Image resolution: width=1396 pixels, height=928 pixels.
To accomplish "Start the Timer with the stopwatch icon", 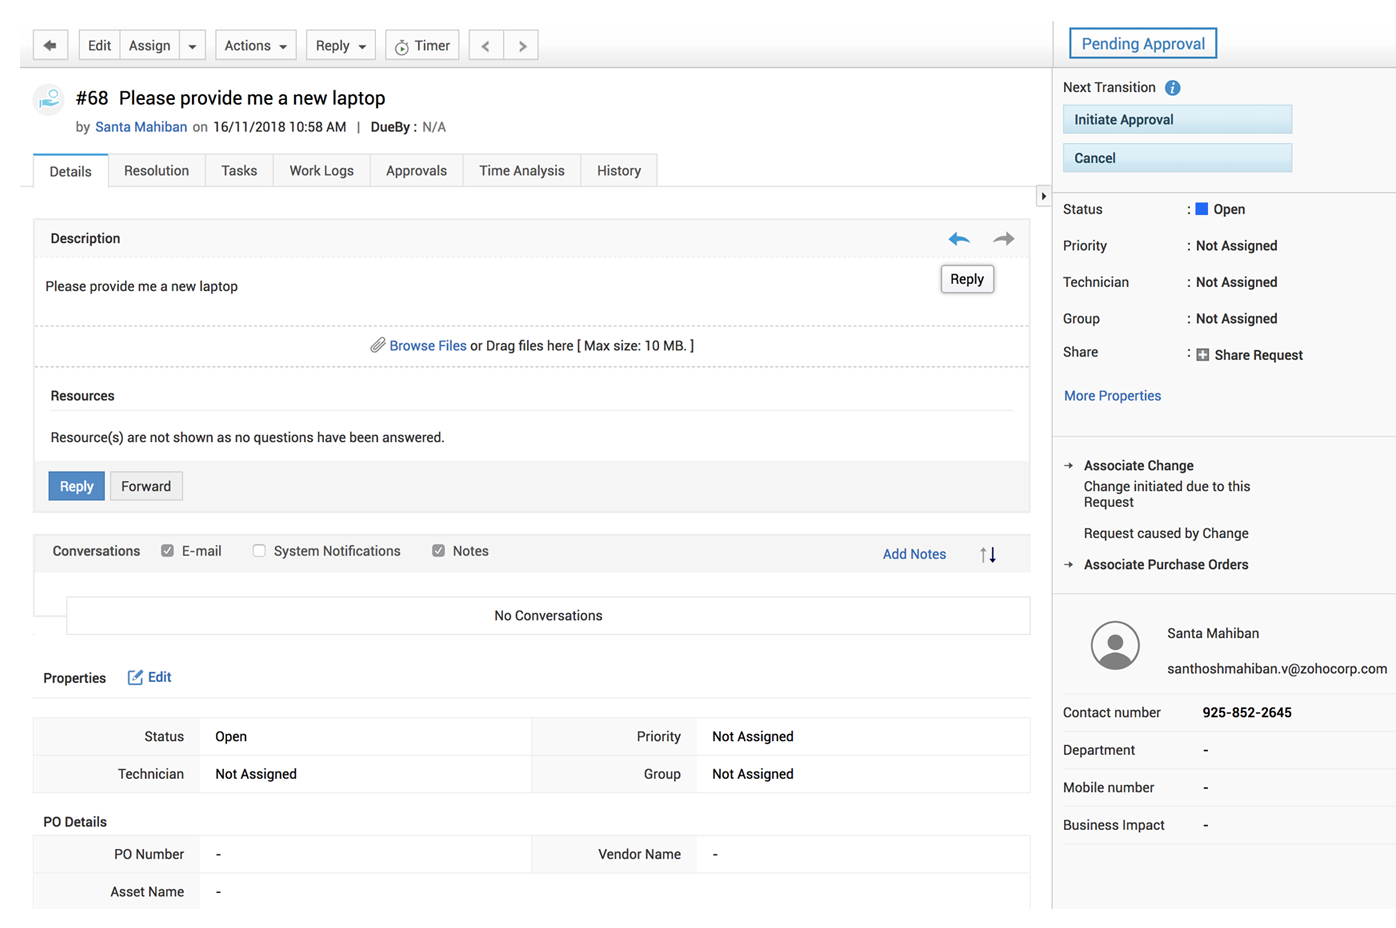I will pyautogui.click(x=422, y=46).
